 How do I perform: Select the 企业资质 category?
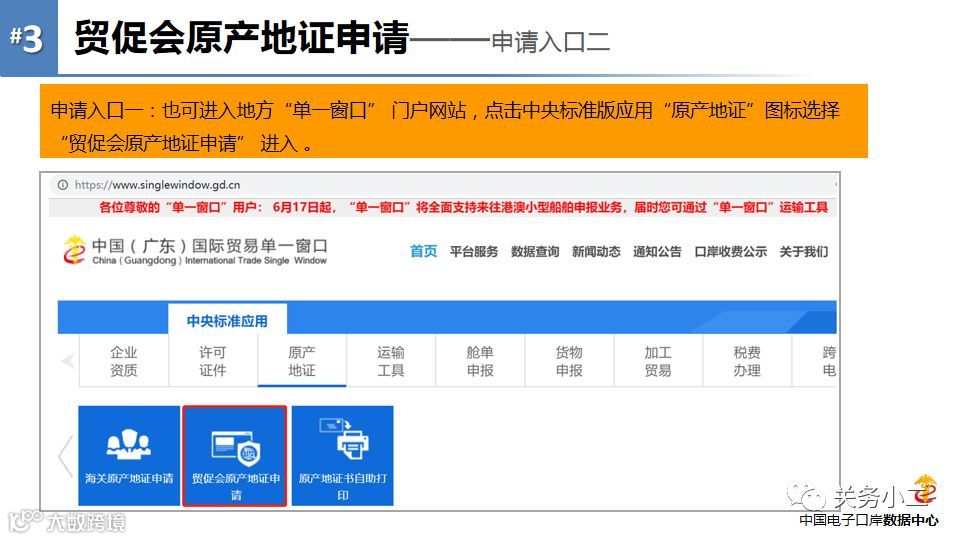[x=124, y=361]
